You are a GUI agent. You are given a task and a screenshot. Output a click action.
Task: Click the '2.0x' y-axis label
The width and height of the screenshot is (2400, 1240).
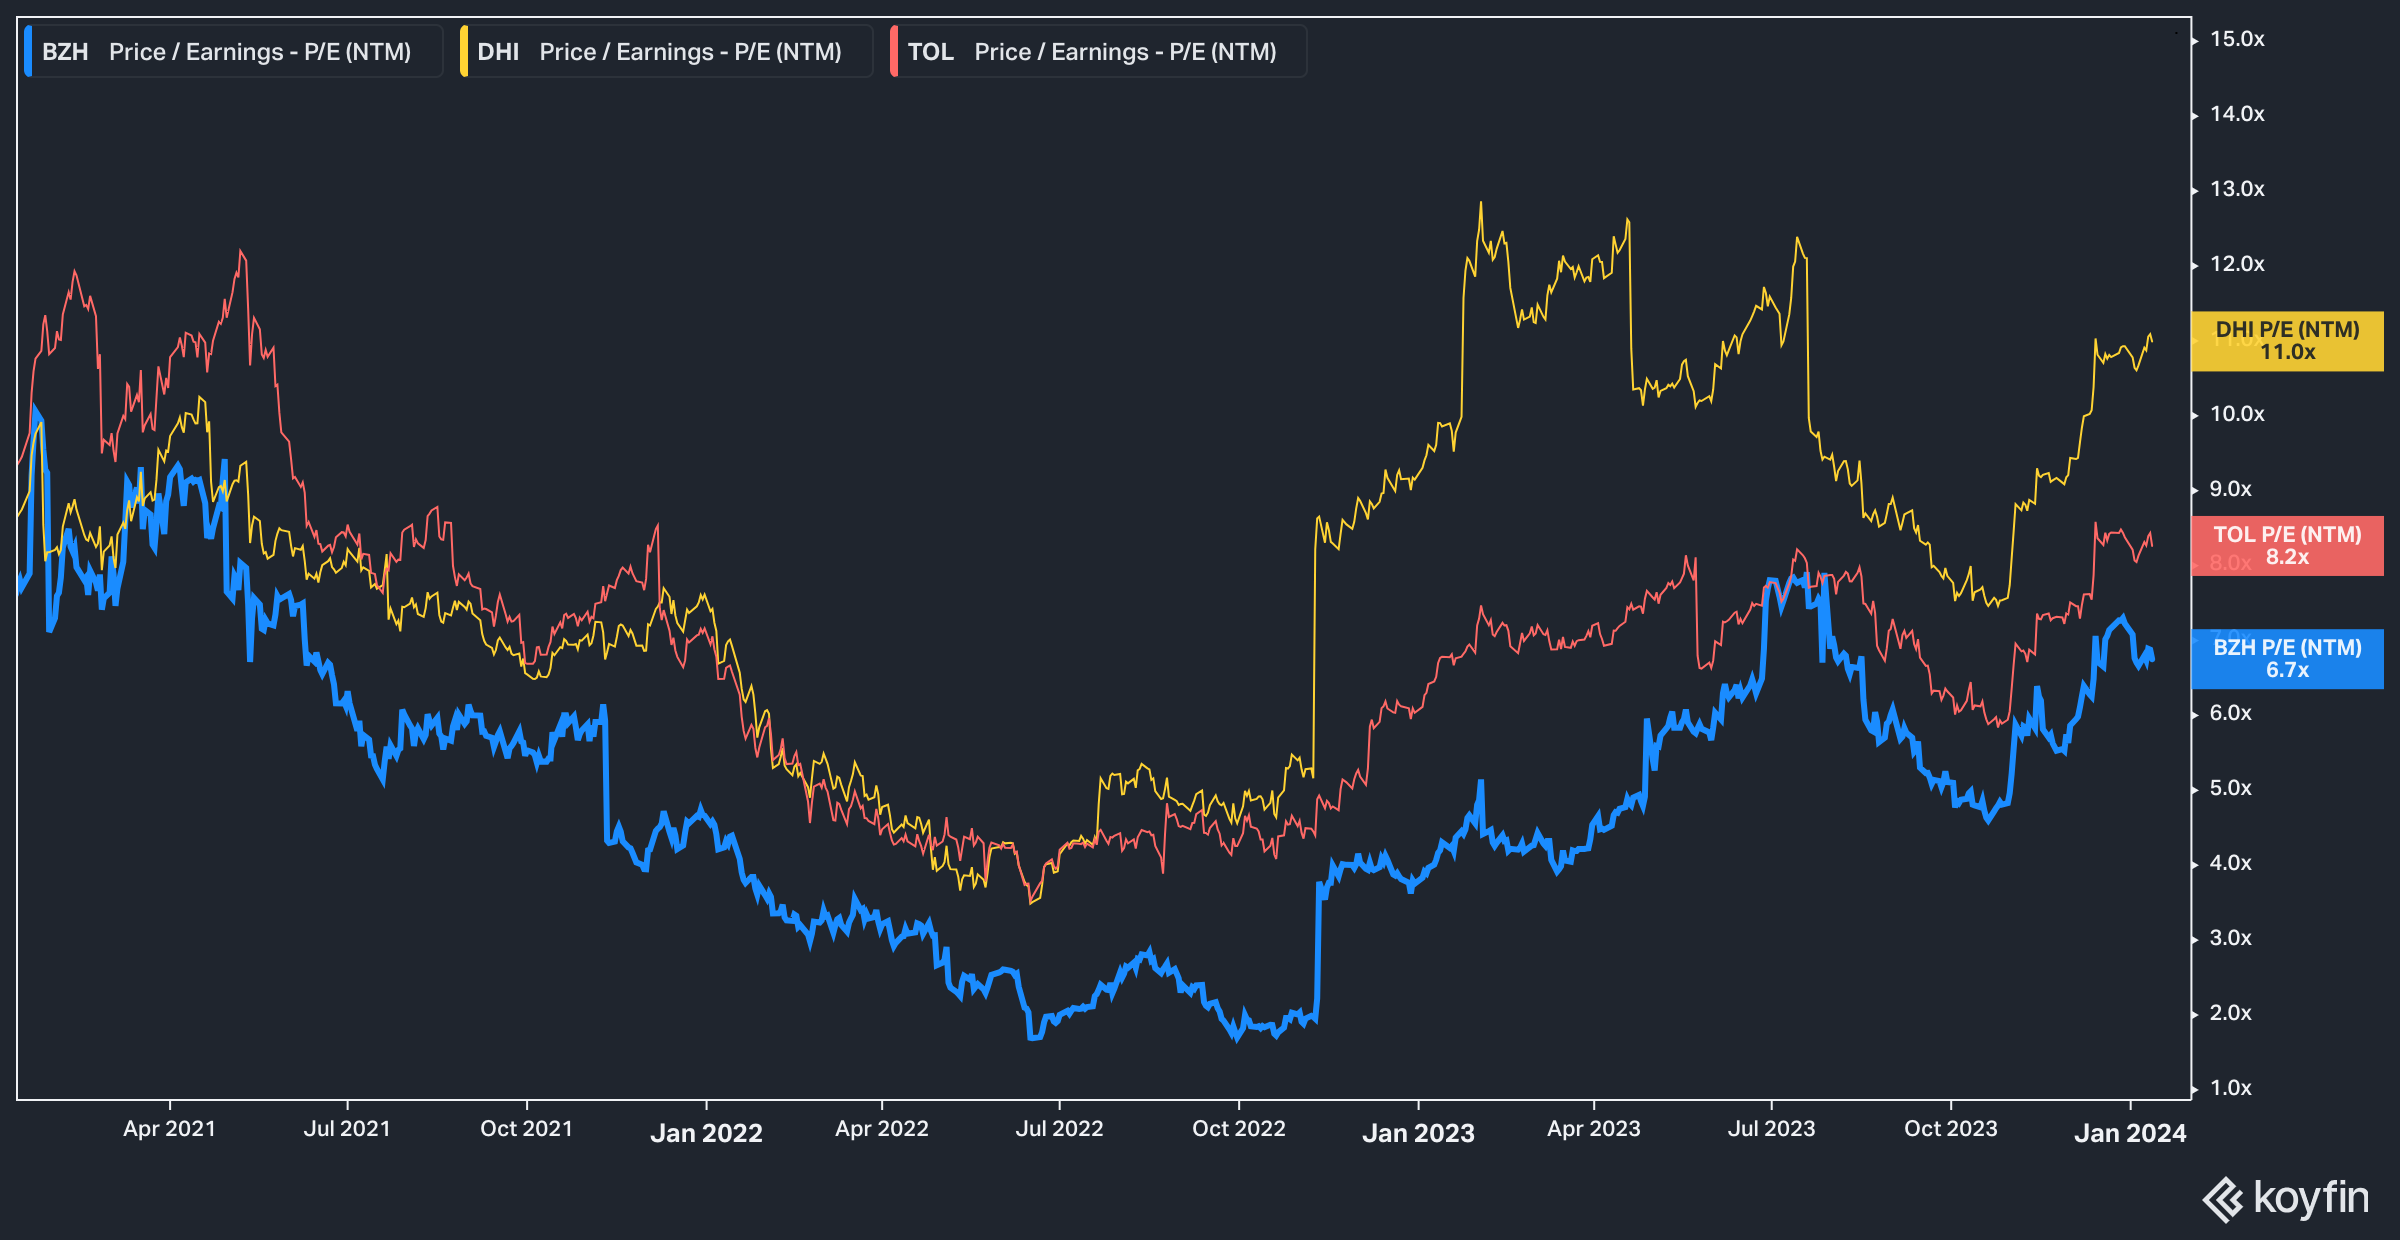[x=2231, y=1013]
